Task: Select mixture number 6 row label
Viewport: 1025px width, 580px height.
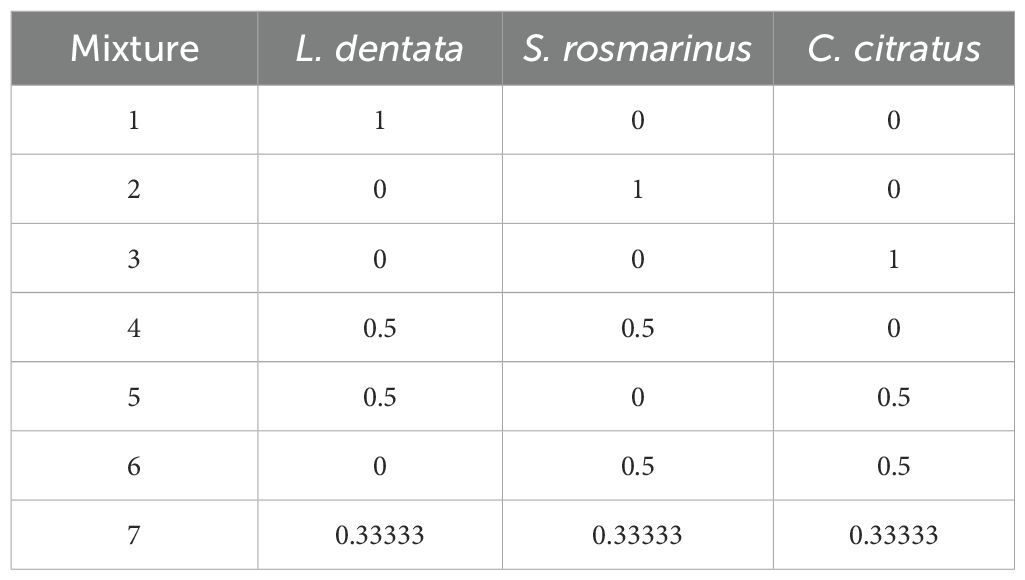Action: [134, 466]
